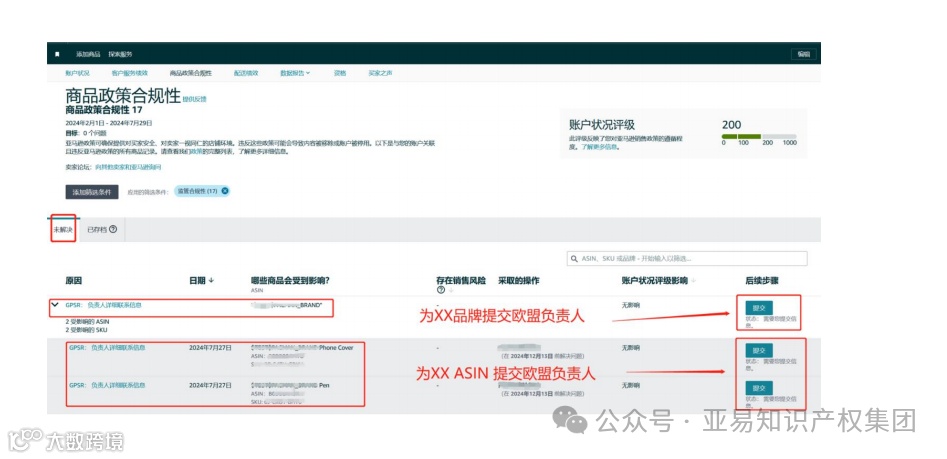Click the search magnifier icon in filter box
Image resolution: width=947 pixels, height=459 pixels.
point(574,258)
